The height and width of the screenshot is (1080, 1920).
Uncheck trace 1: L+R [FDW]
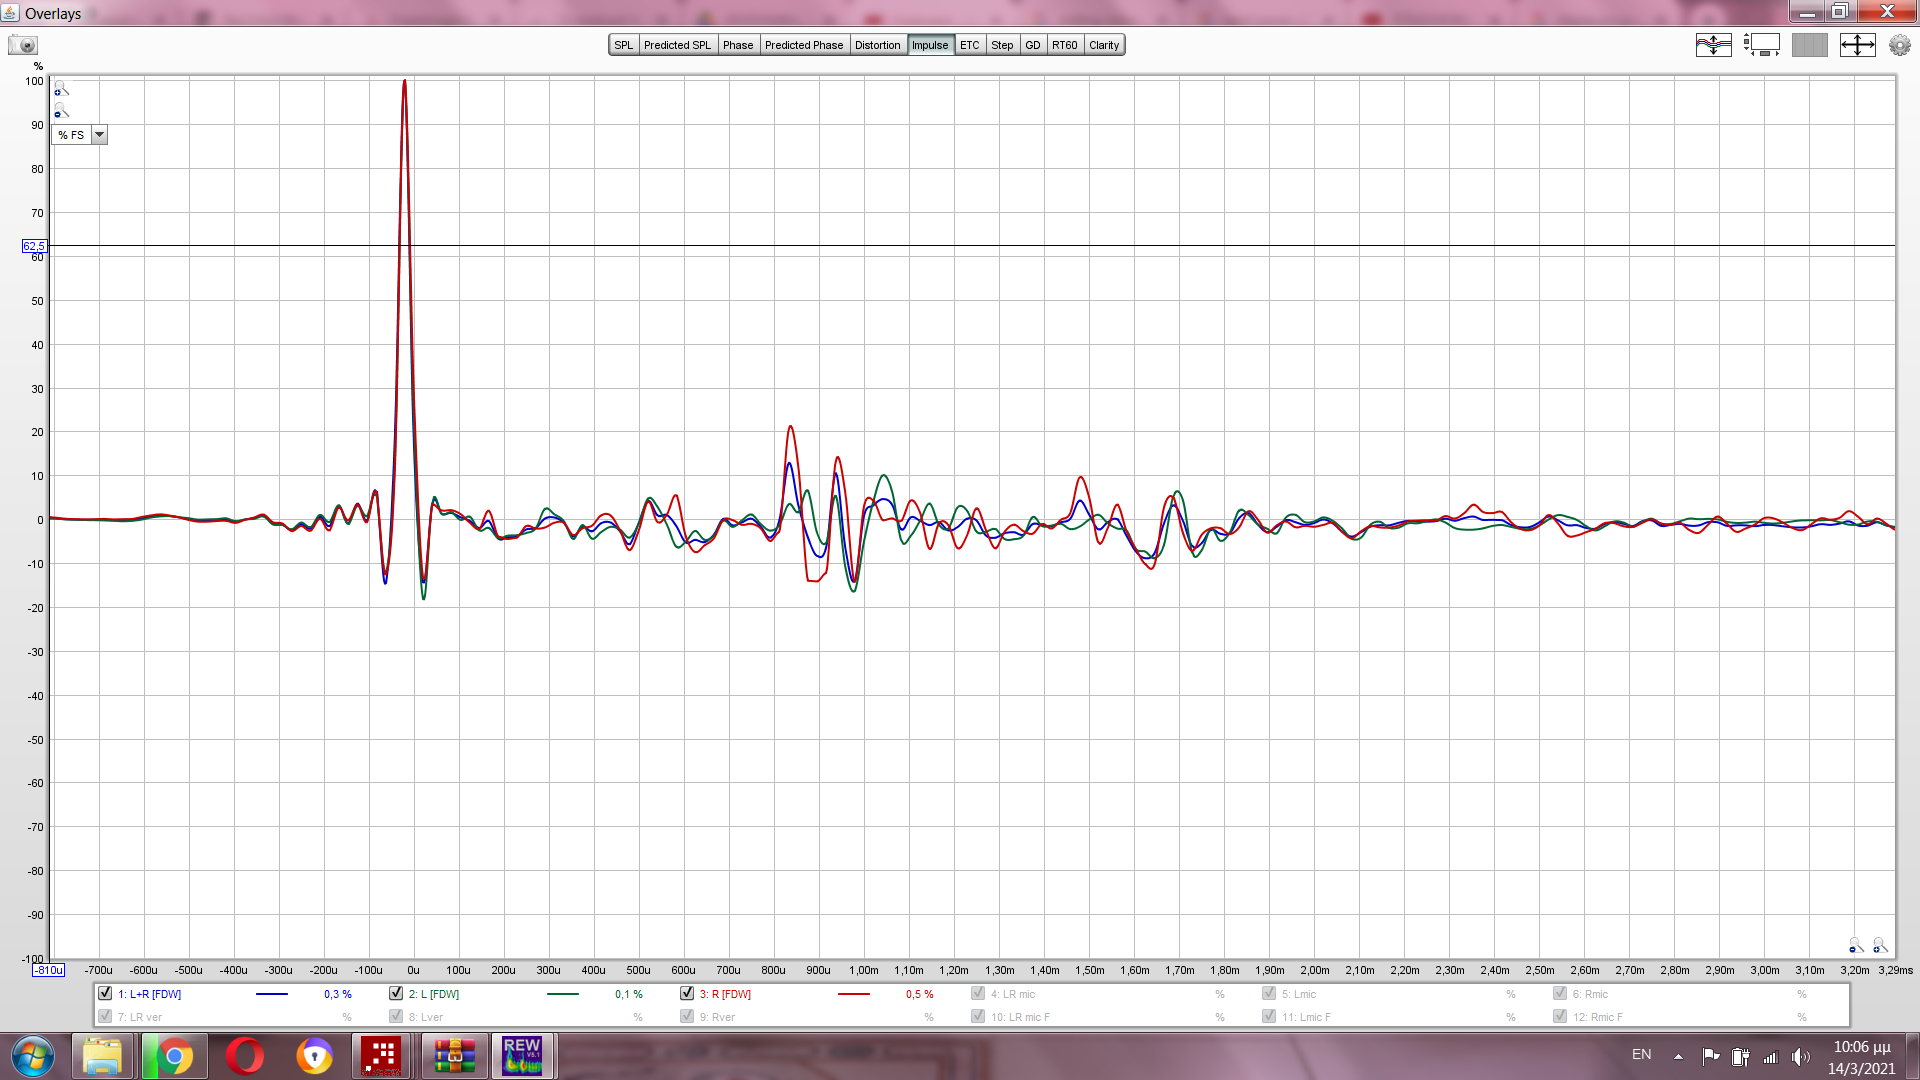coord(105,993)
